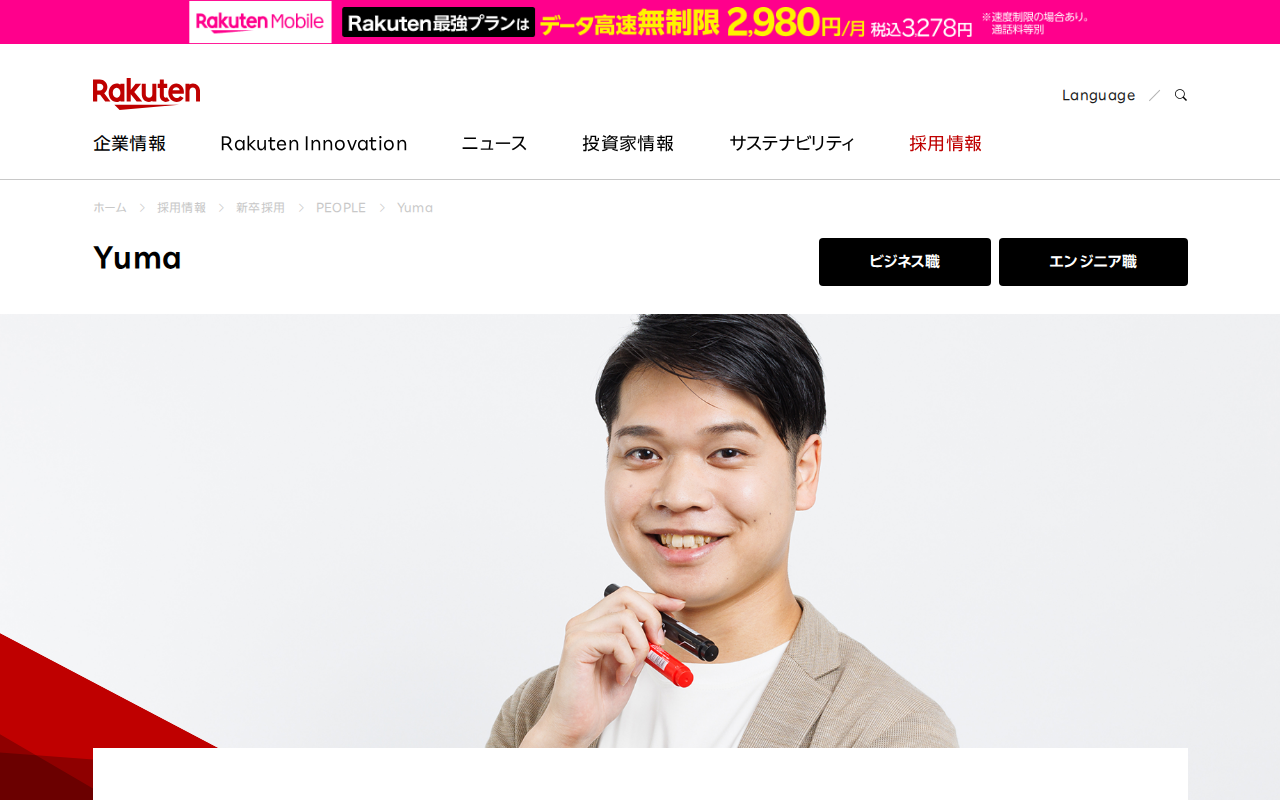This screenshot has height=800, width=1280.
Task: Go to PEOPLE breadcrumb link
Action: pos(341,207)
